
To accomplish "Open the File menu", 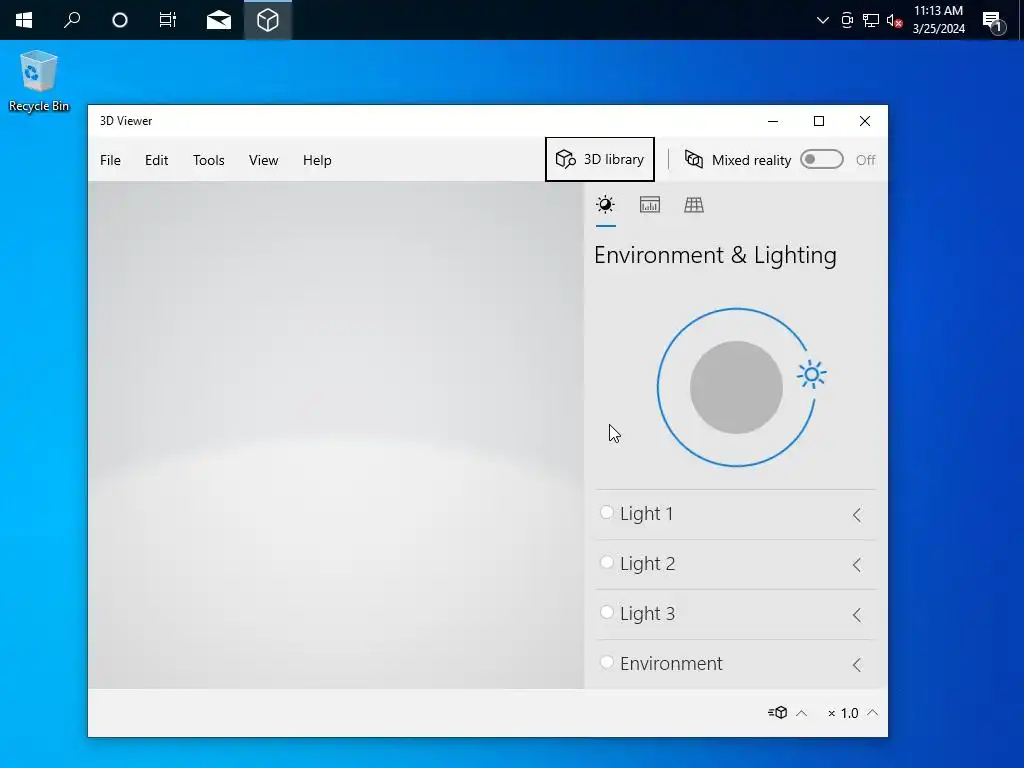I will tap(110, 160).
